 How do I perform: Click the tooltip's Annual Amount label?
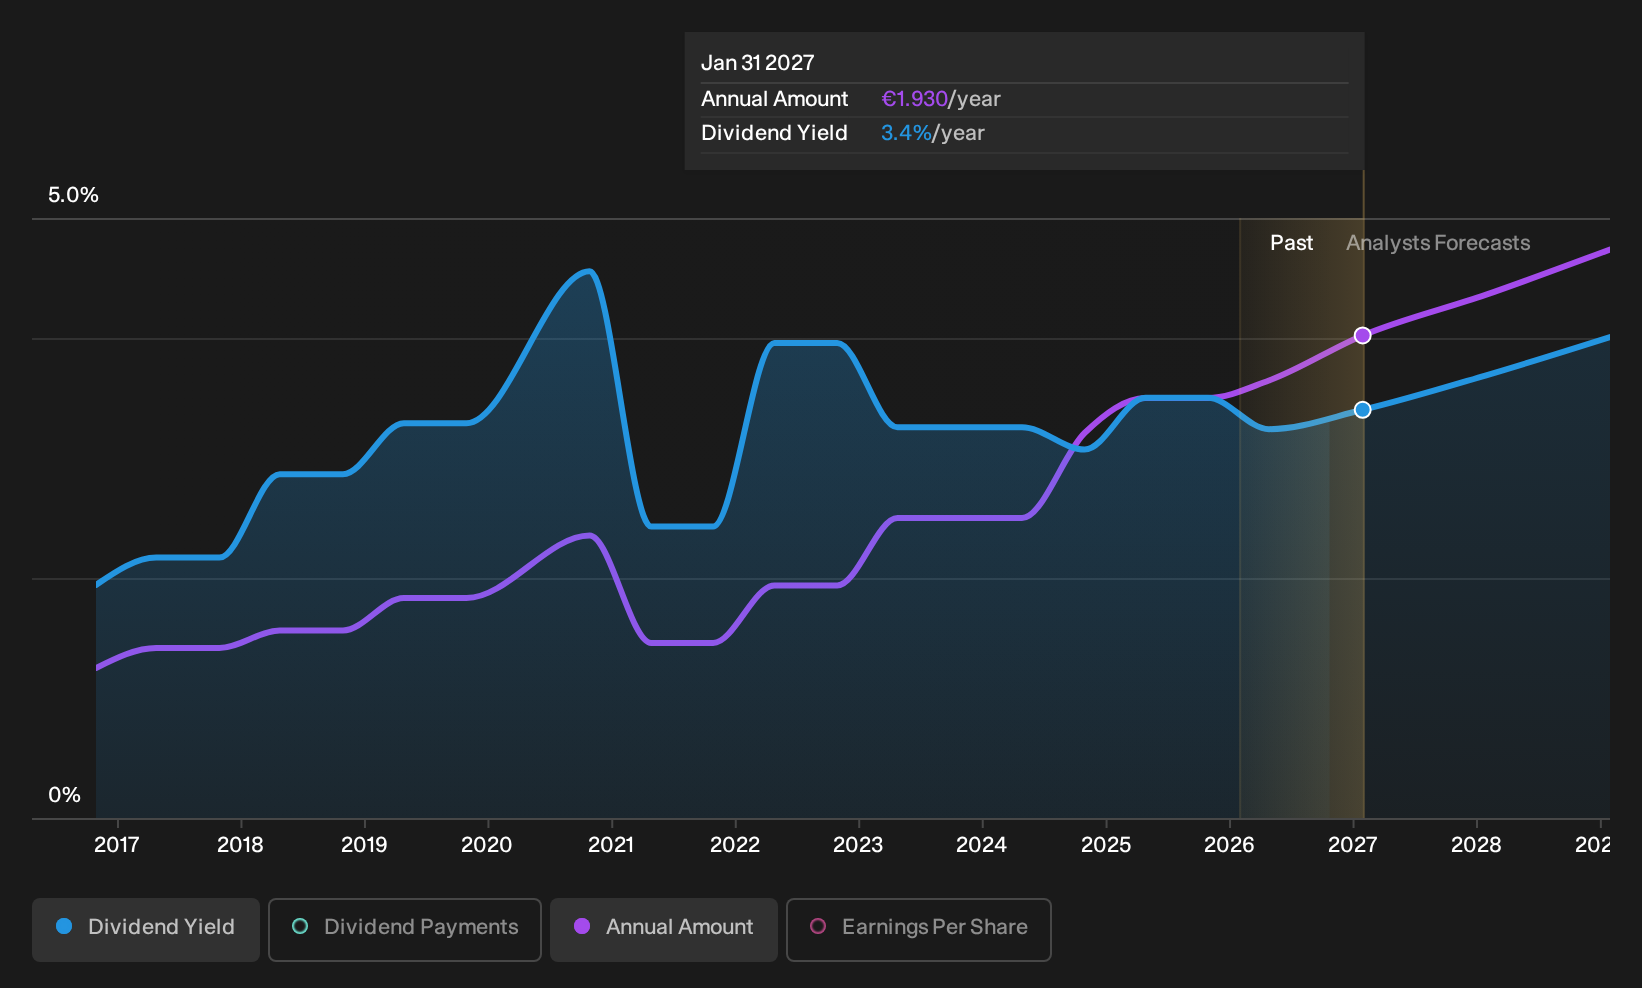[x=775, y=99]
